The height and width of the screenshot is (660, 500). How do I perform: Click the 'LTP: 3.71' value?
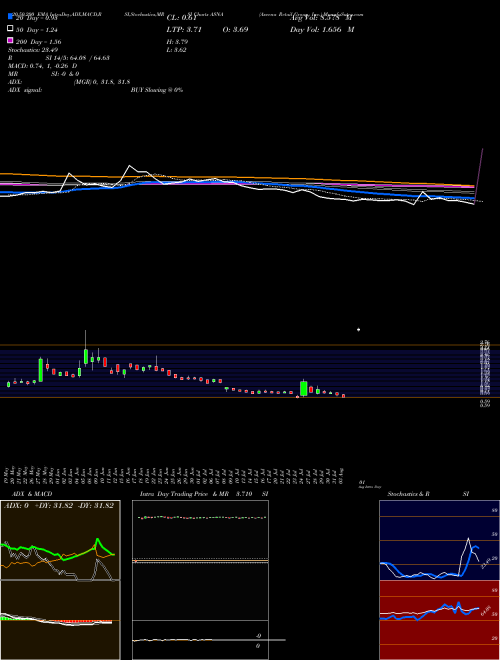[184, 30]
